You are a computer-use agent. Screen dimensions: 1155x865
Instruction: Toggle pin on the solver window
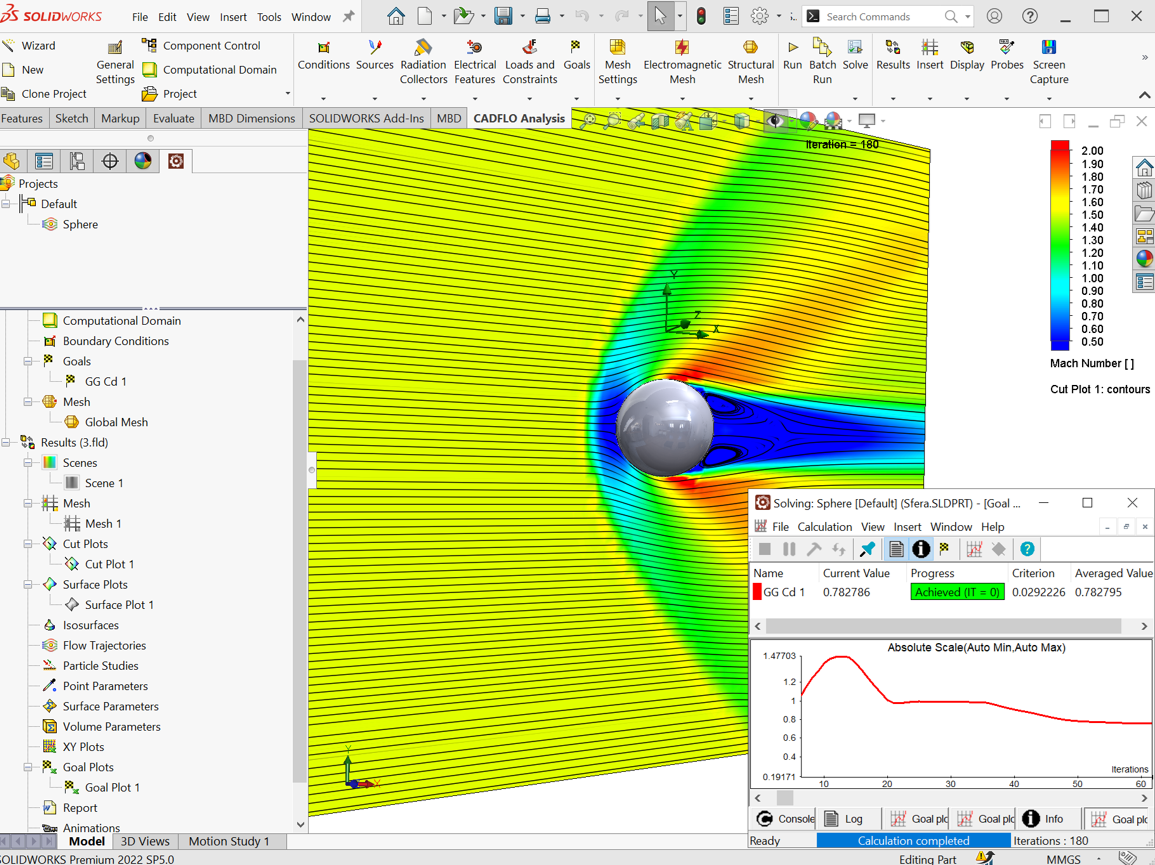coord(867,548)
